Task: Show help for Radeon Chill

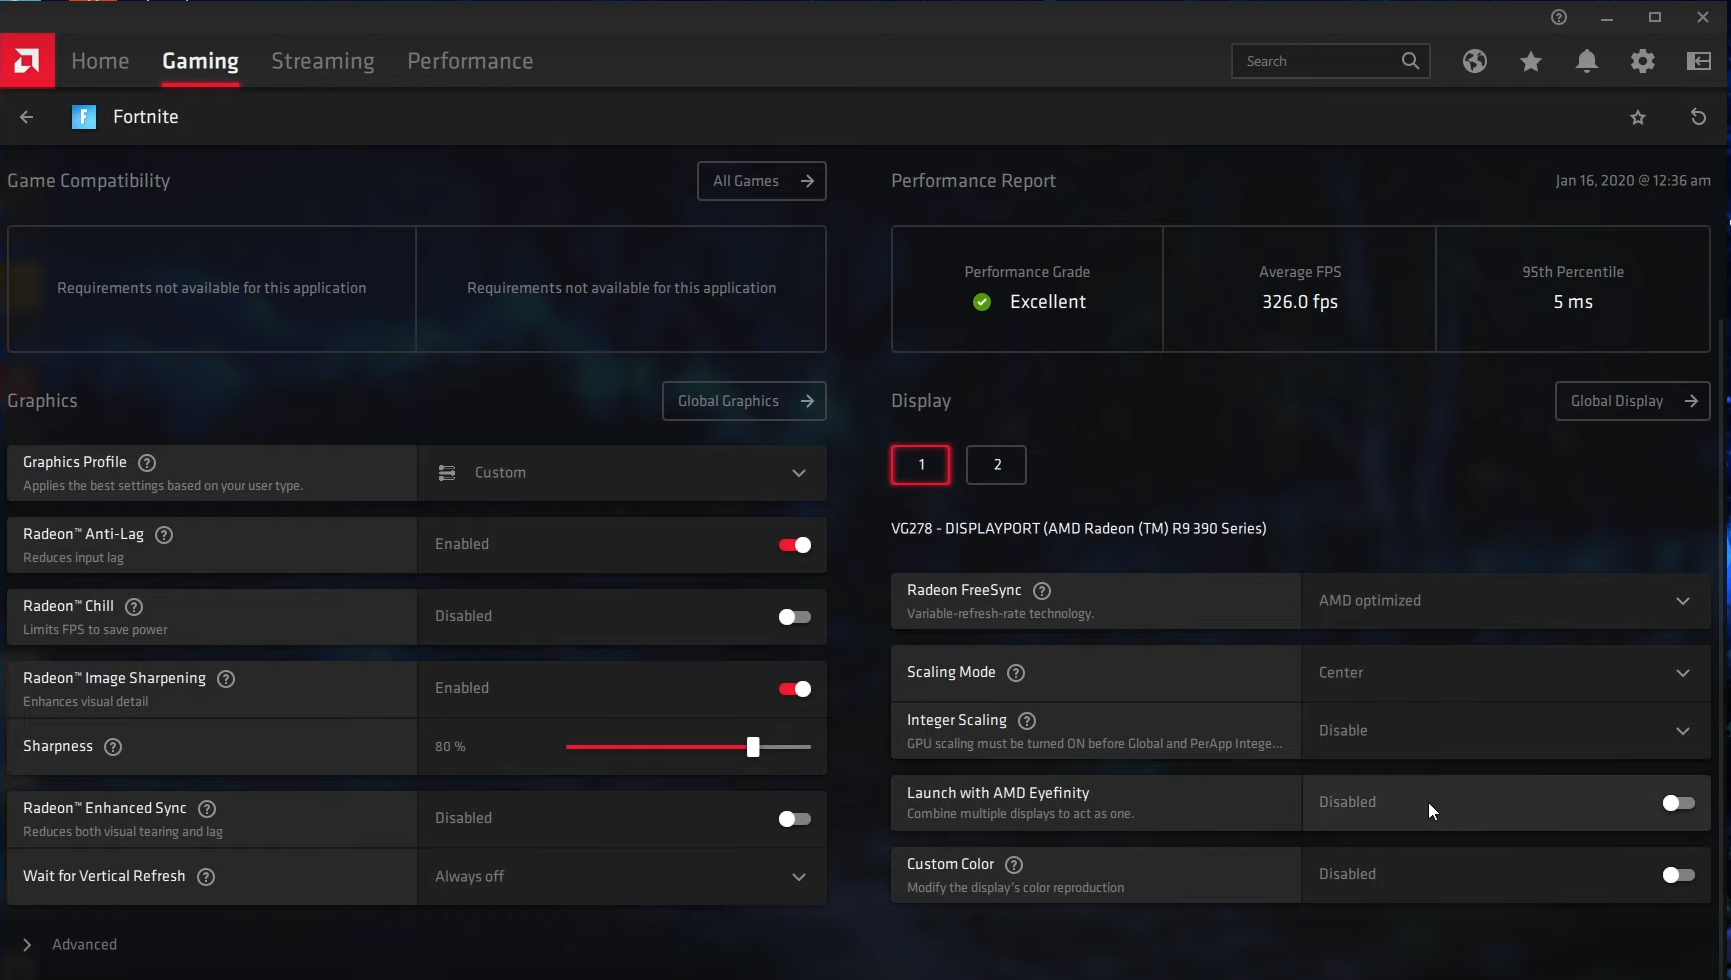Action: pyautogui.click(x=134, y=607)
